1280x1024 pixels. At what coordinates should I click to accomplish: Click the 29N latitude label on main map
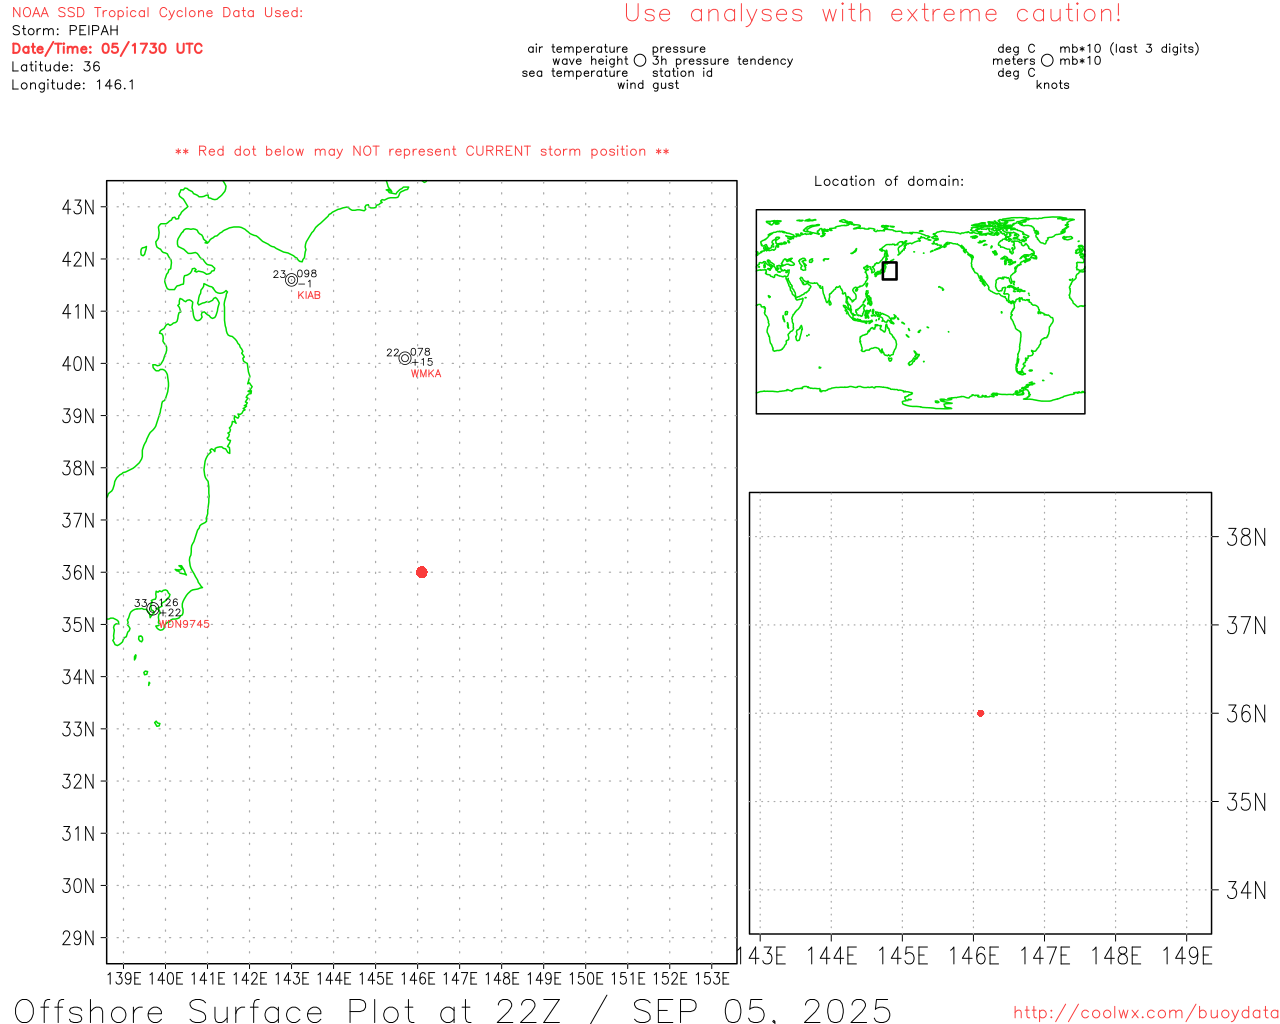click(79, 938)
